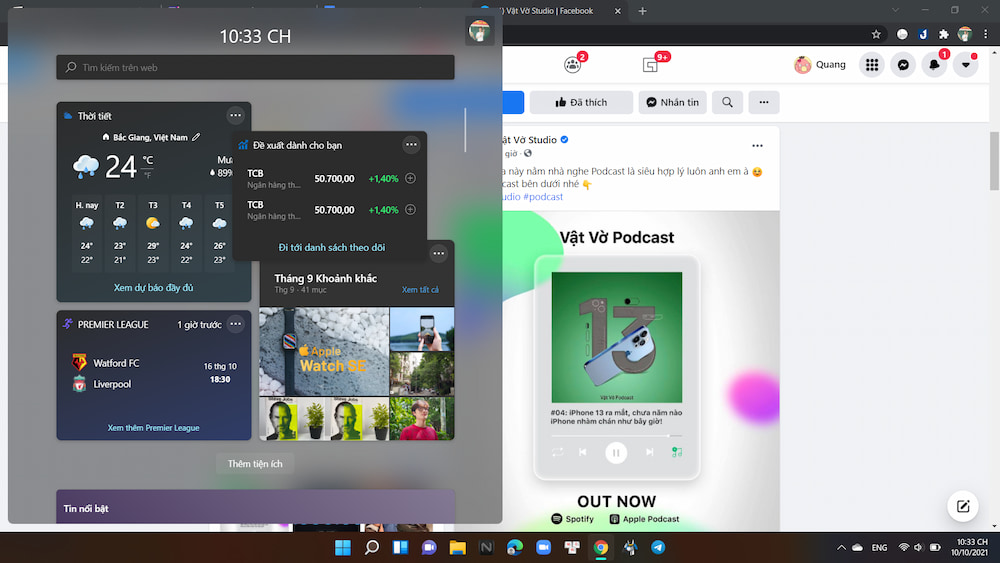This screenshot has width=1000, height=563.
Task: Click Thêm tiện ích button
Action: (x=255, y=464)
